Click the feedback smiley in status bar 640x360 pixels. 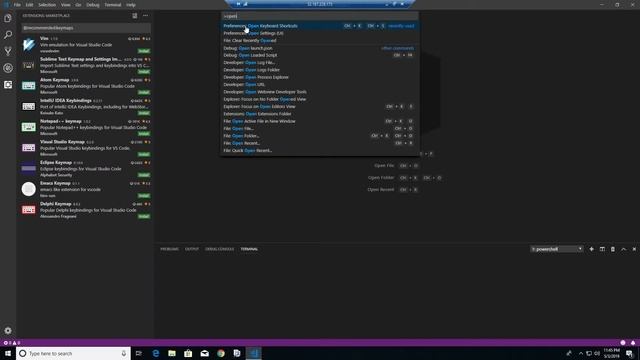coord(622,342)
